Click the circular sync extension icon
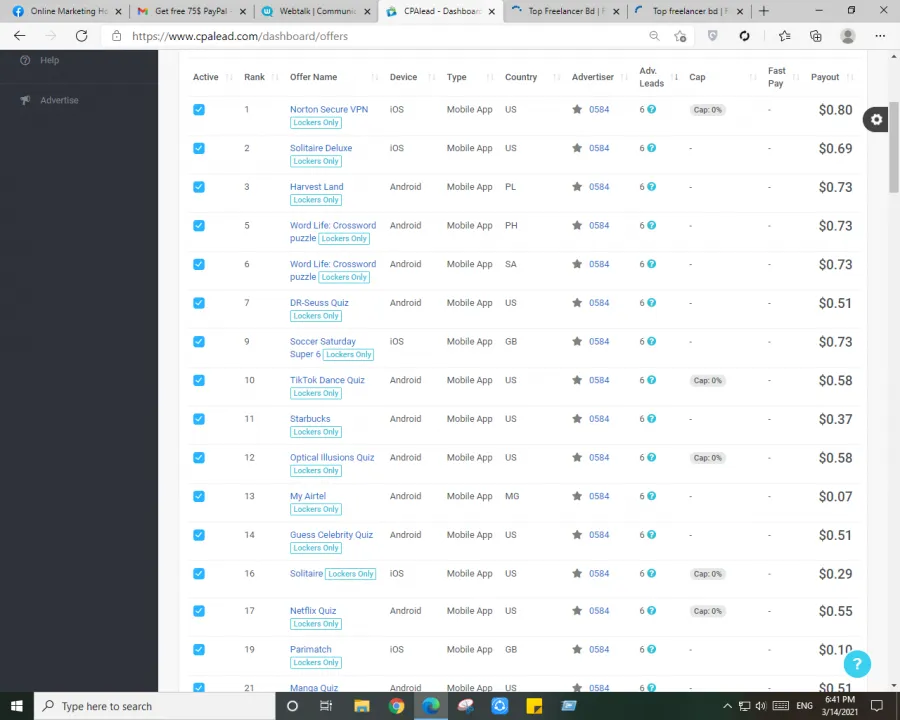Image resolution: width=900 pixels, height=720 pixels. (744, 36)
